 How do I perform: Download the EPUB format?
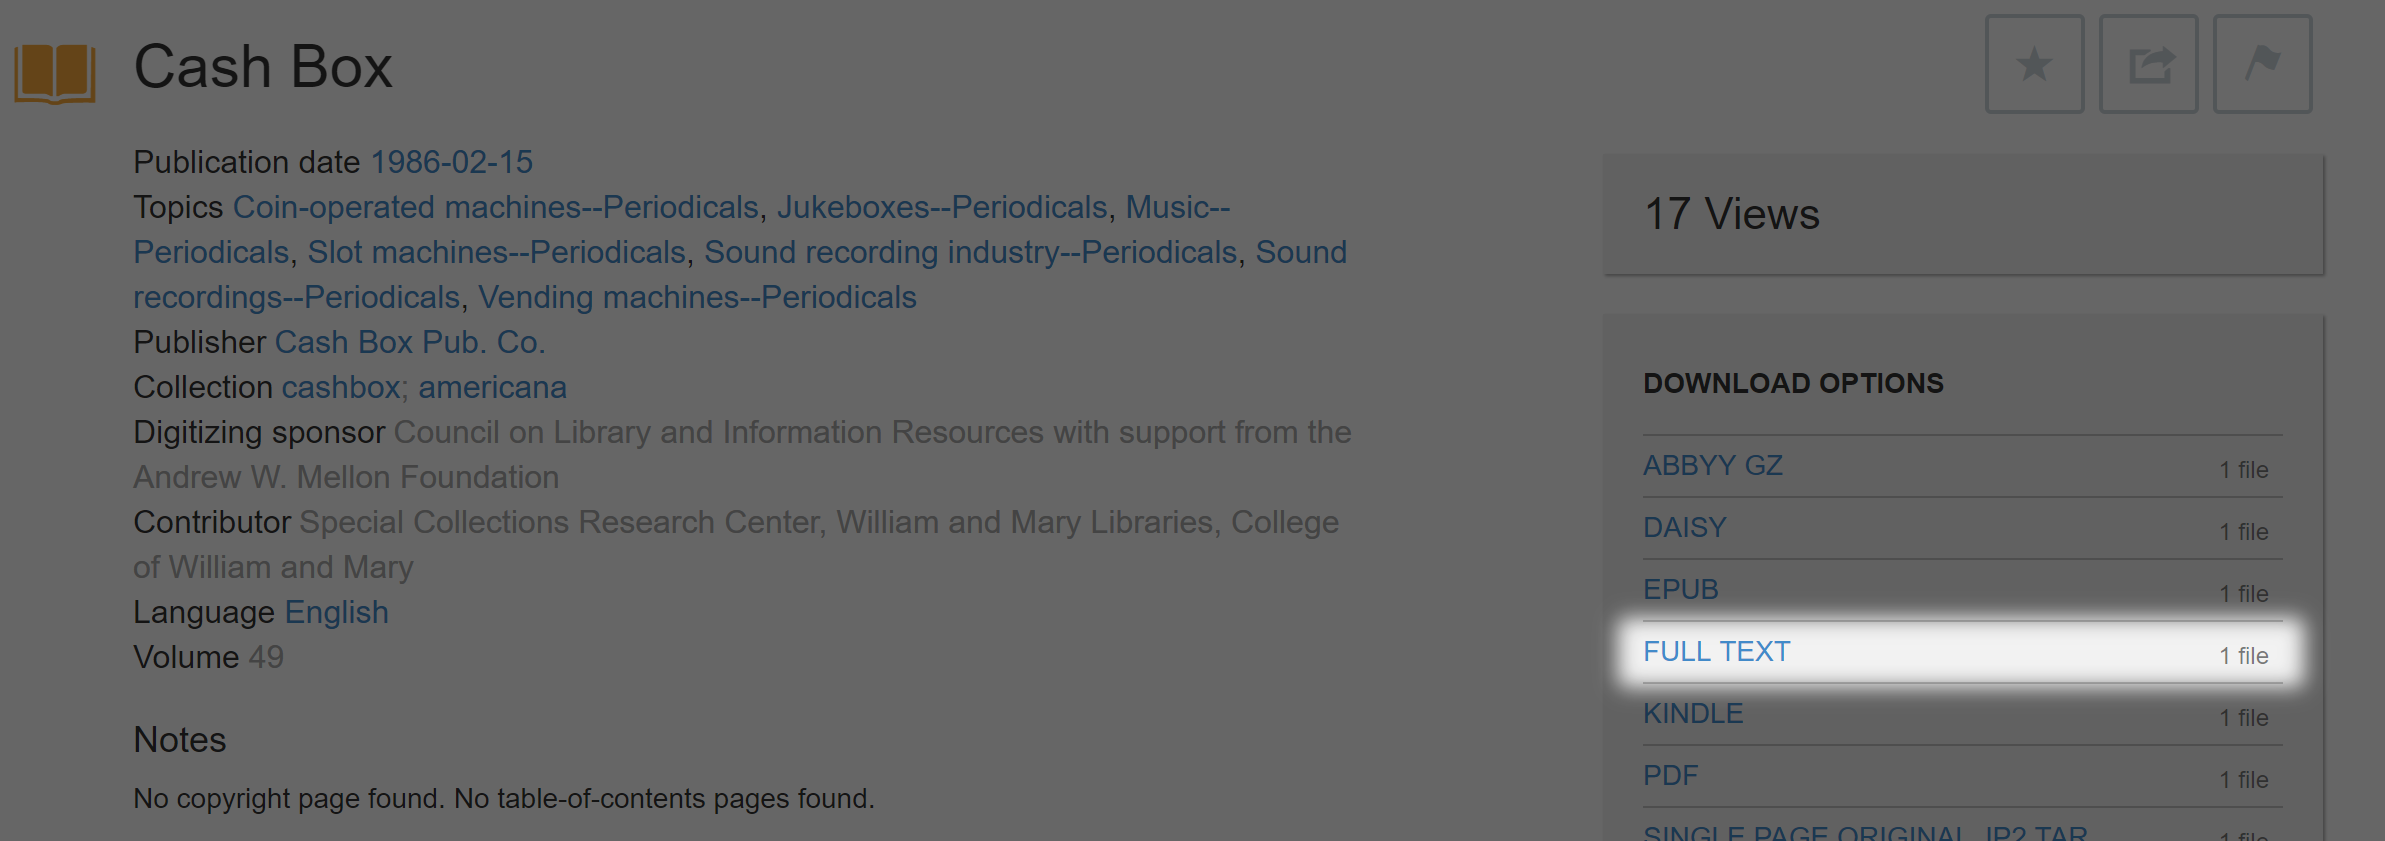[1681, 590]
